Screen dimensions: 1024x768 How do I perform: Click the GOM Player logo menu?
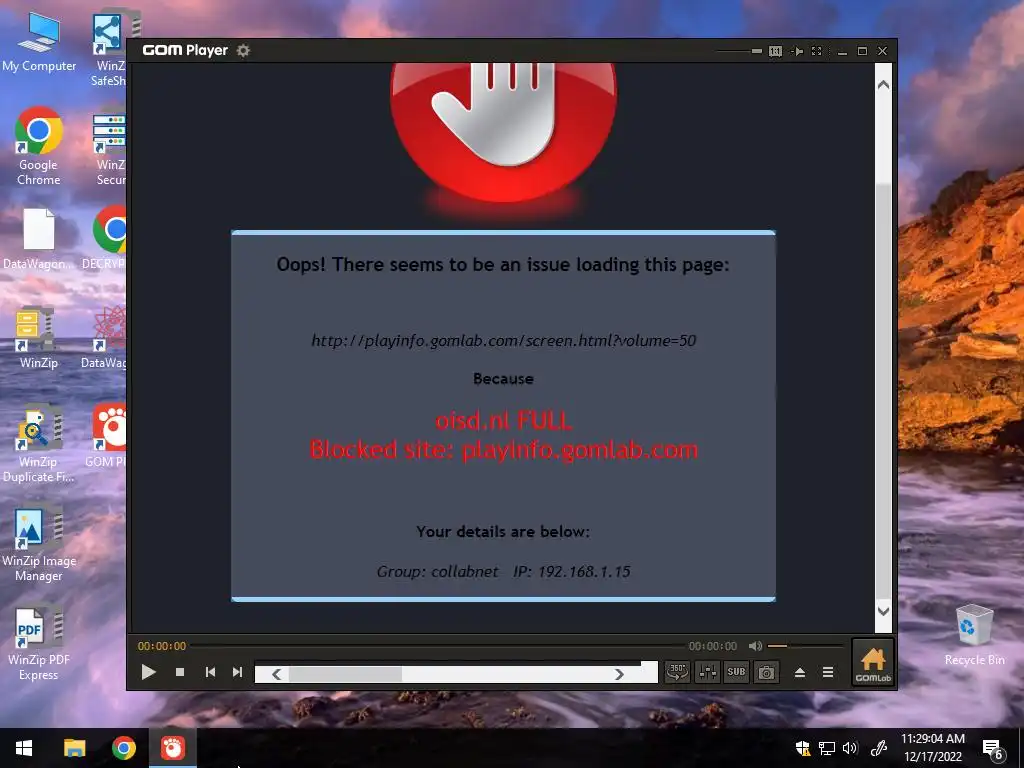185,50
